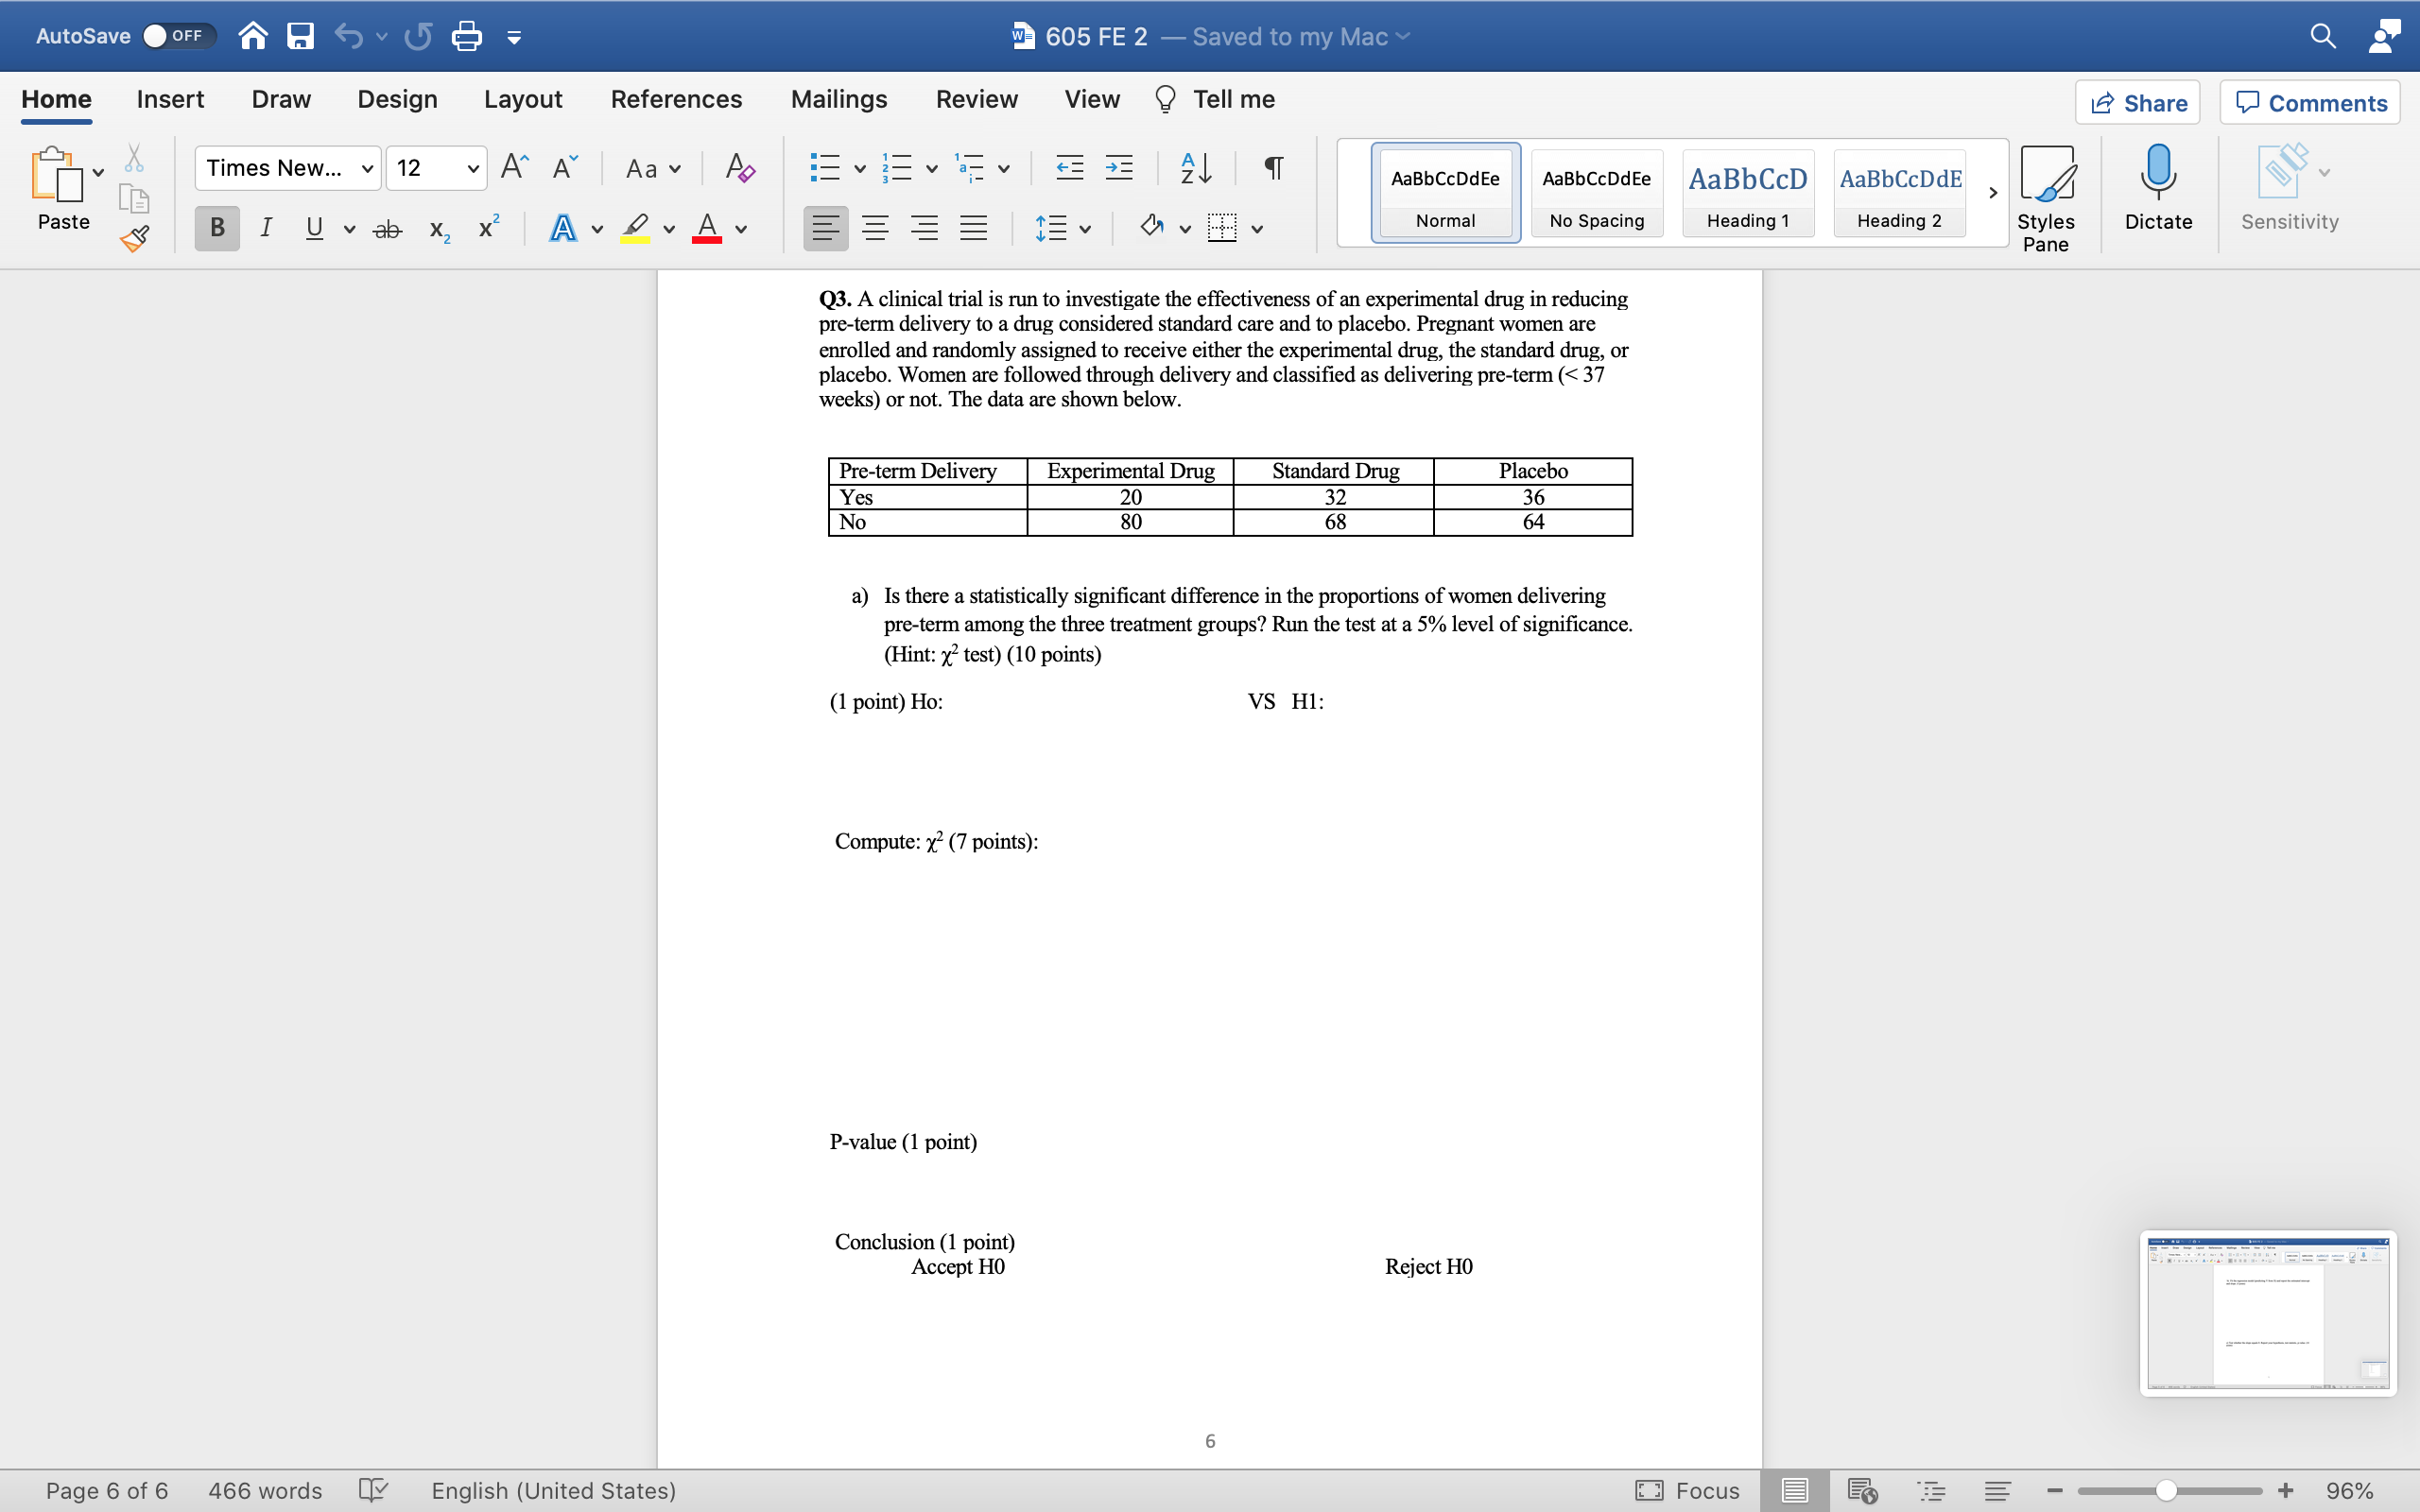Open the Review tab
Viewport: 2420px width, 1512px height.
click(976, 99)
